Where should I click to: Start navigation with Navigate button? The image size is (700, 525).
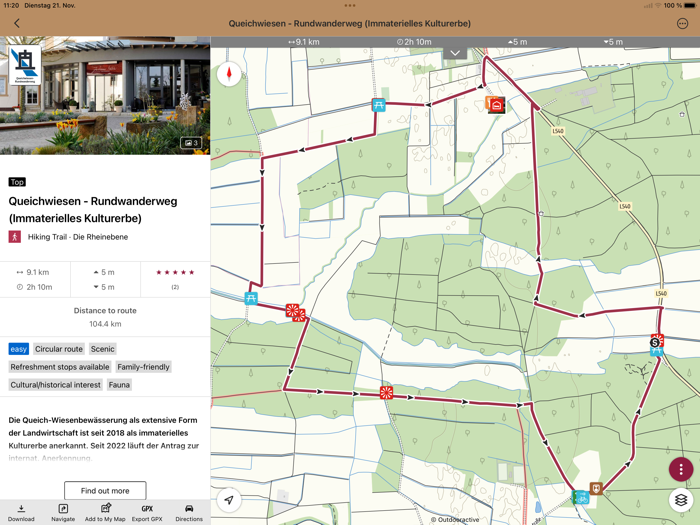click(63, 513)
